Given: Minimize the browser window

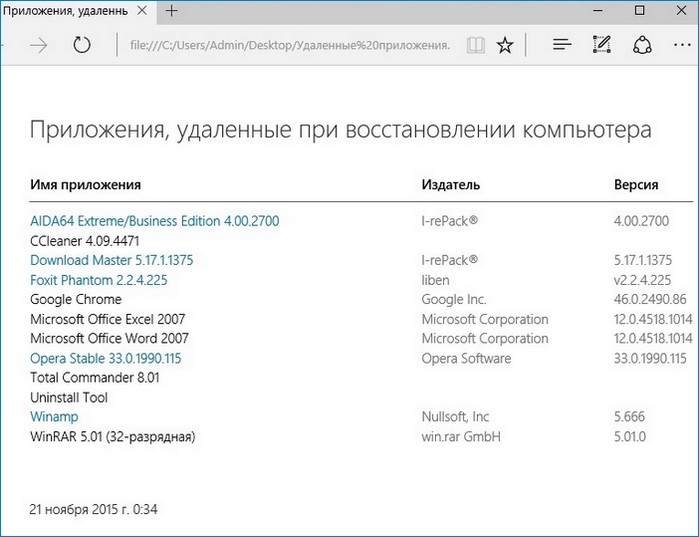Looking at the screenshot, I should 598,10.
